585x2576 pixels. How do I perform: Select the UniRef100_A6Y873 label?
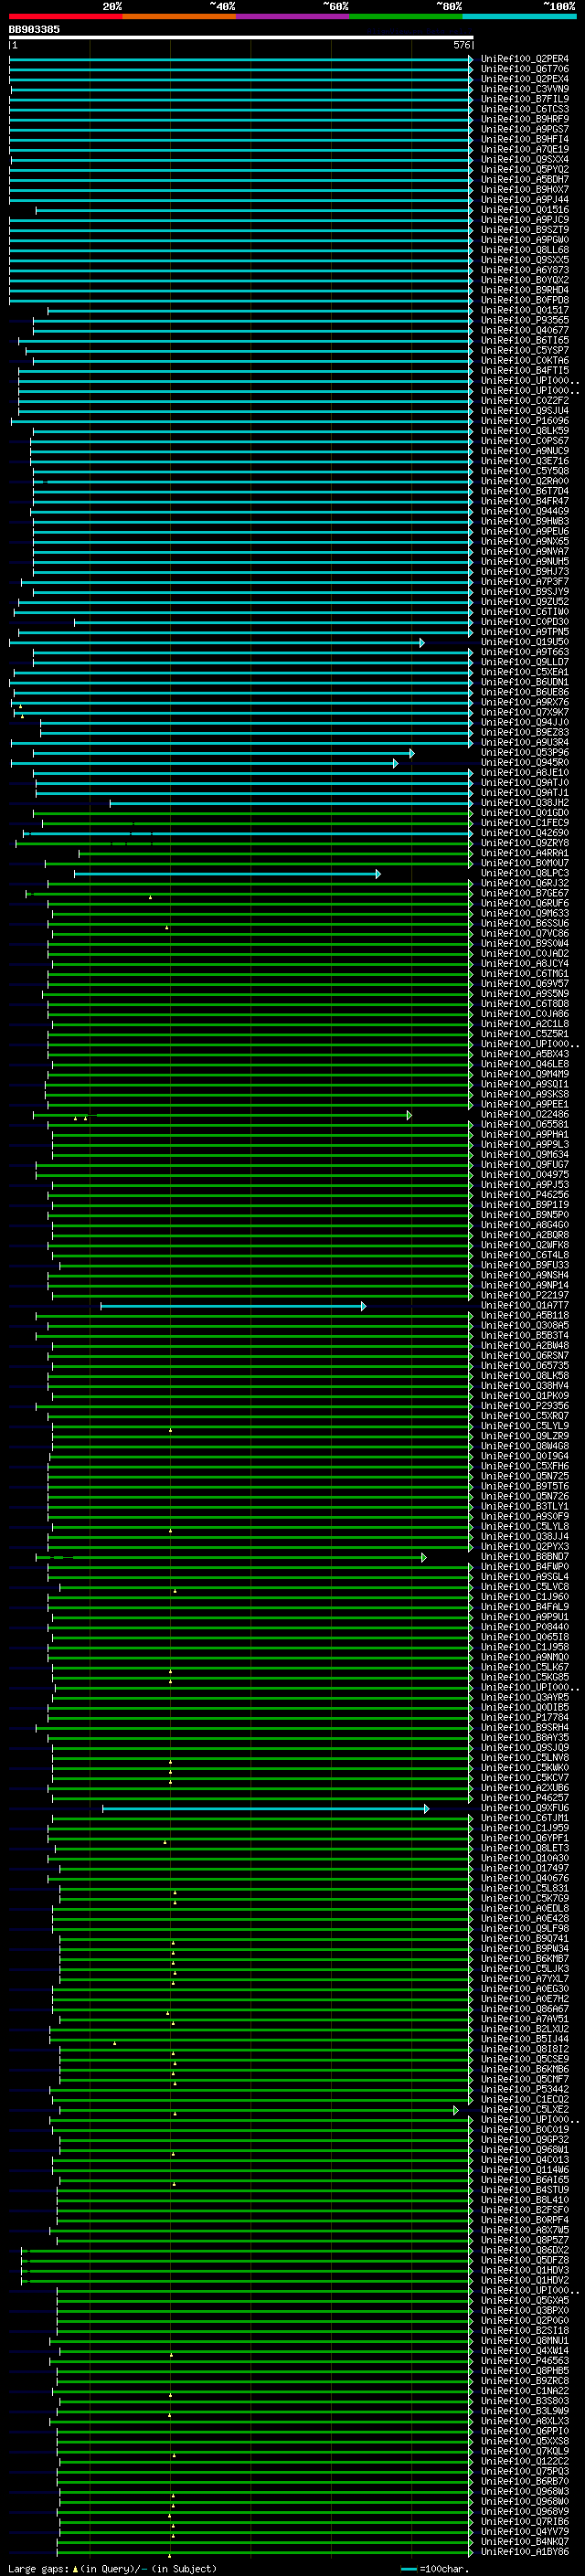click(x=524, y=270)
